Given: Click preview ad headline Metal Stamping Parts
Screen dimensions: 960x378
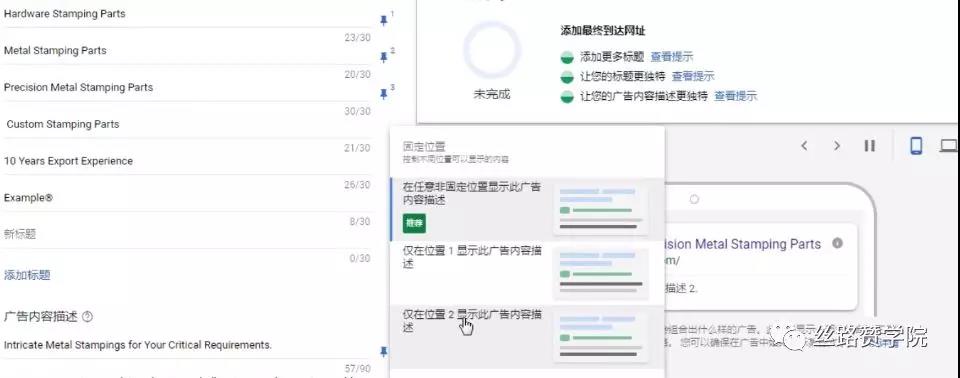Looking at the screenshot, I should [x=743, y=244].
